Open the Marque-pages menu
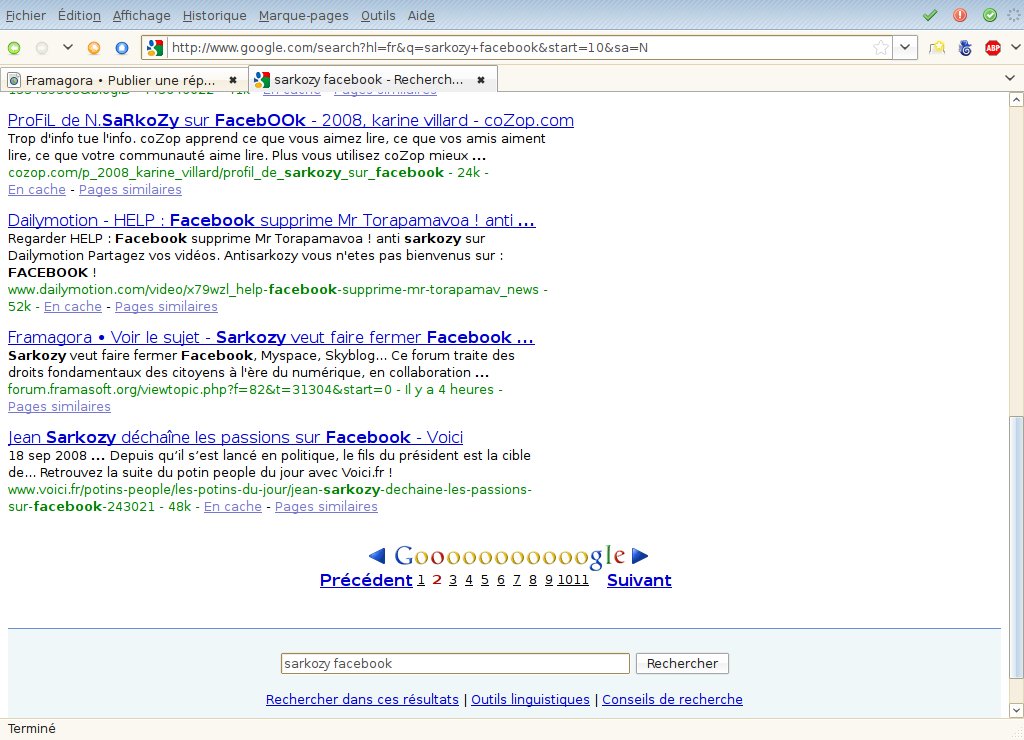Viewport: 1024px width, 740px height. click(x=304, y=16)
